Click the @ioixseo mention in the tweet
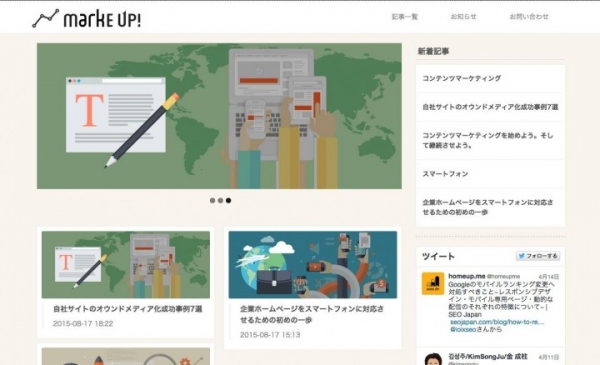 [x=463, y=329]
